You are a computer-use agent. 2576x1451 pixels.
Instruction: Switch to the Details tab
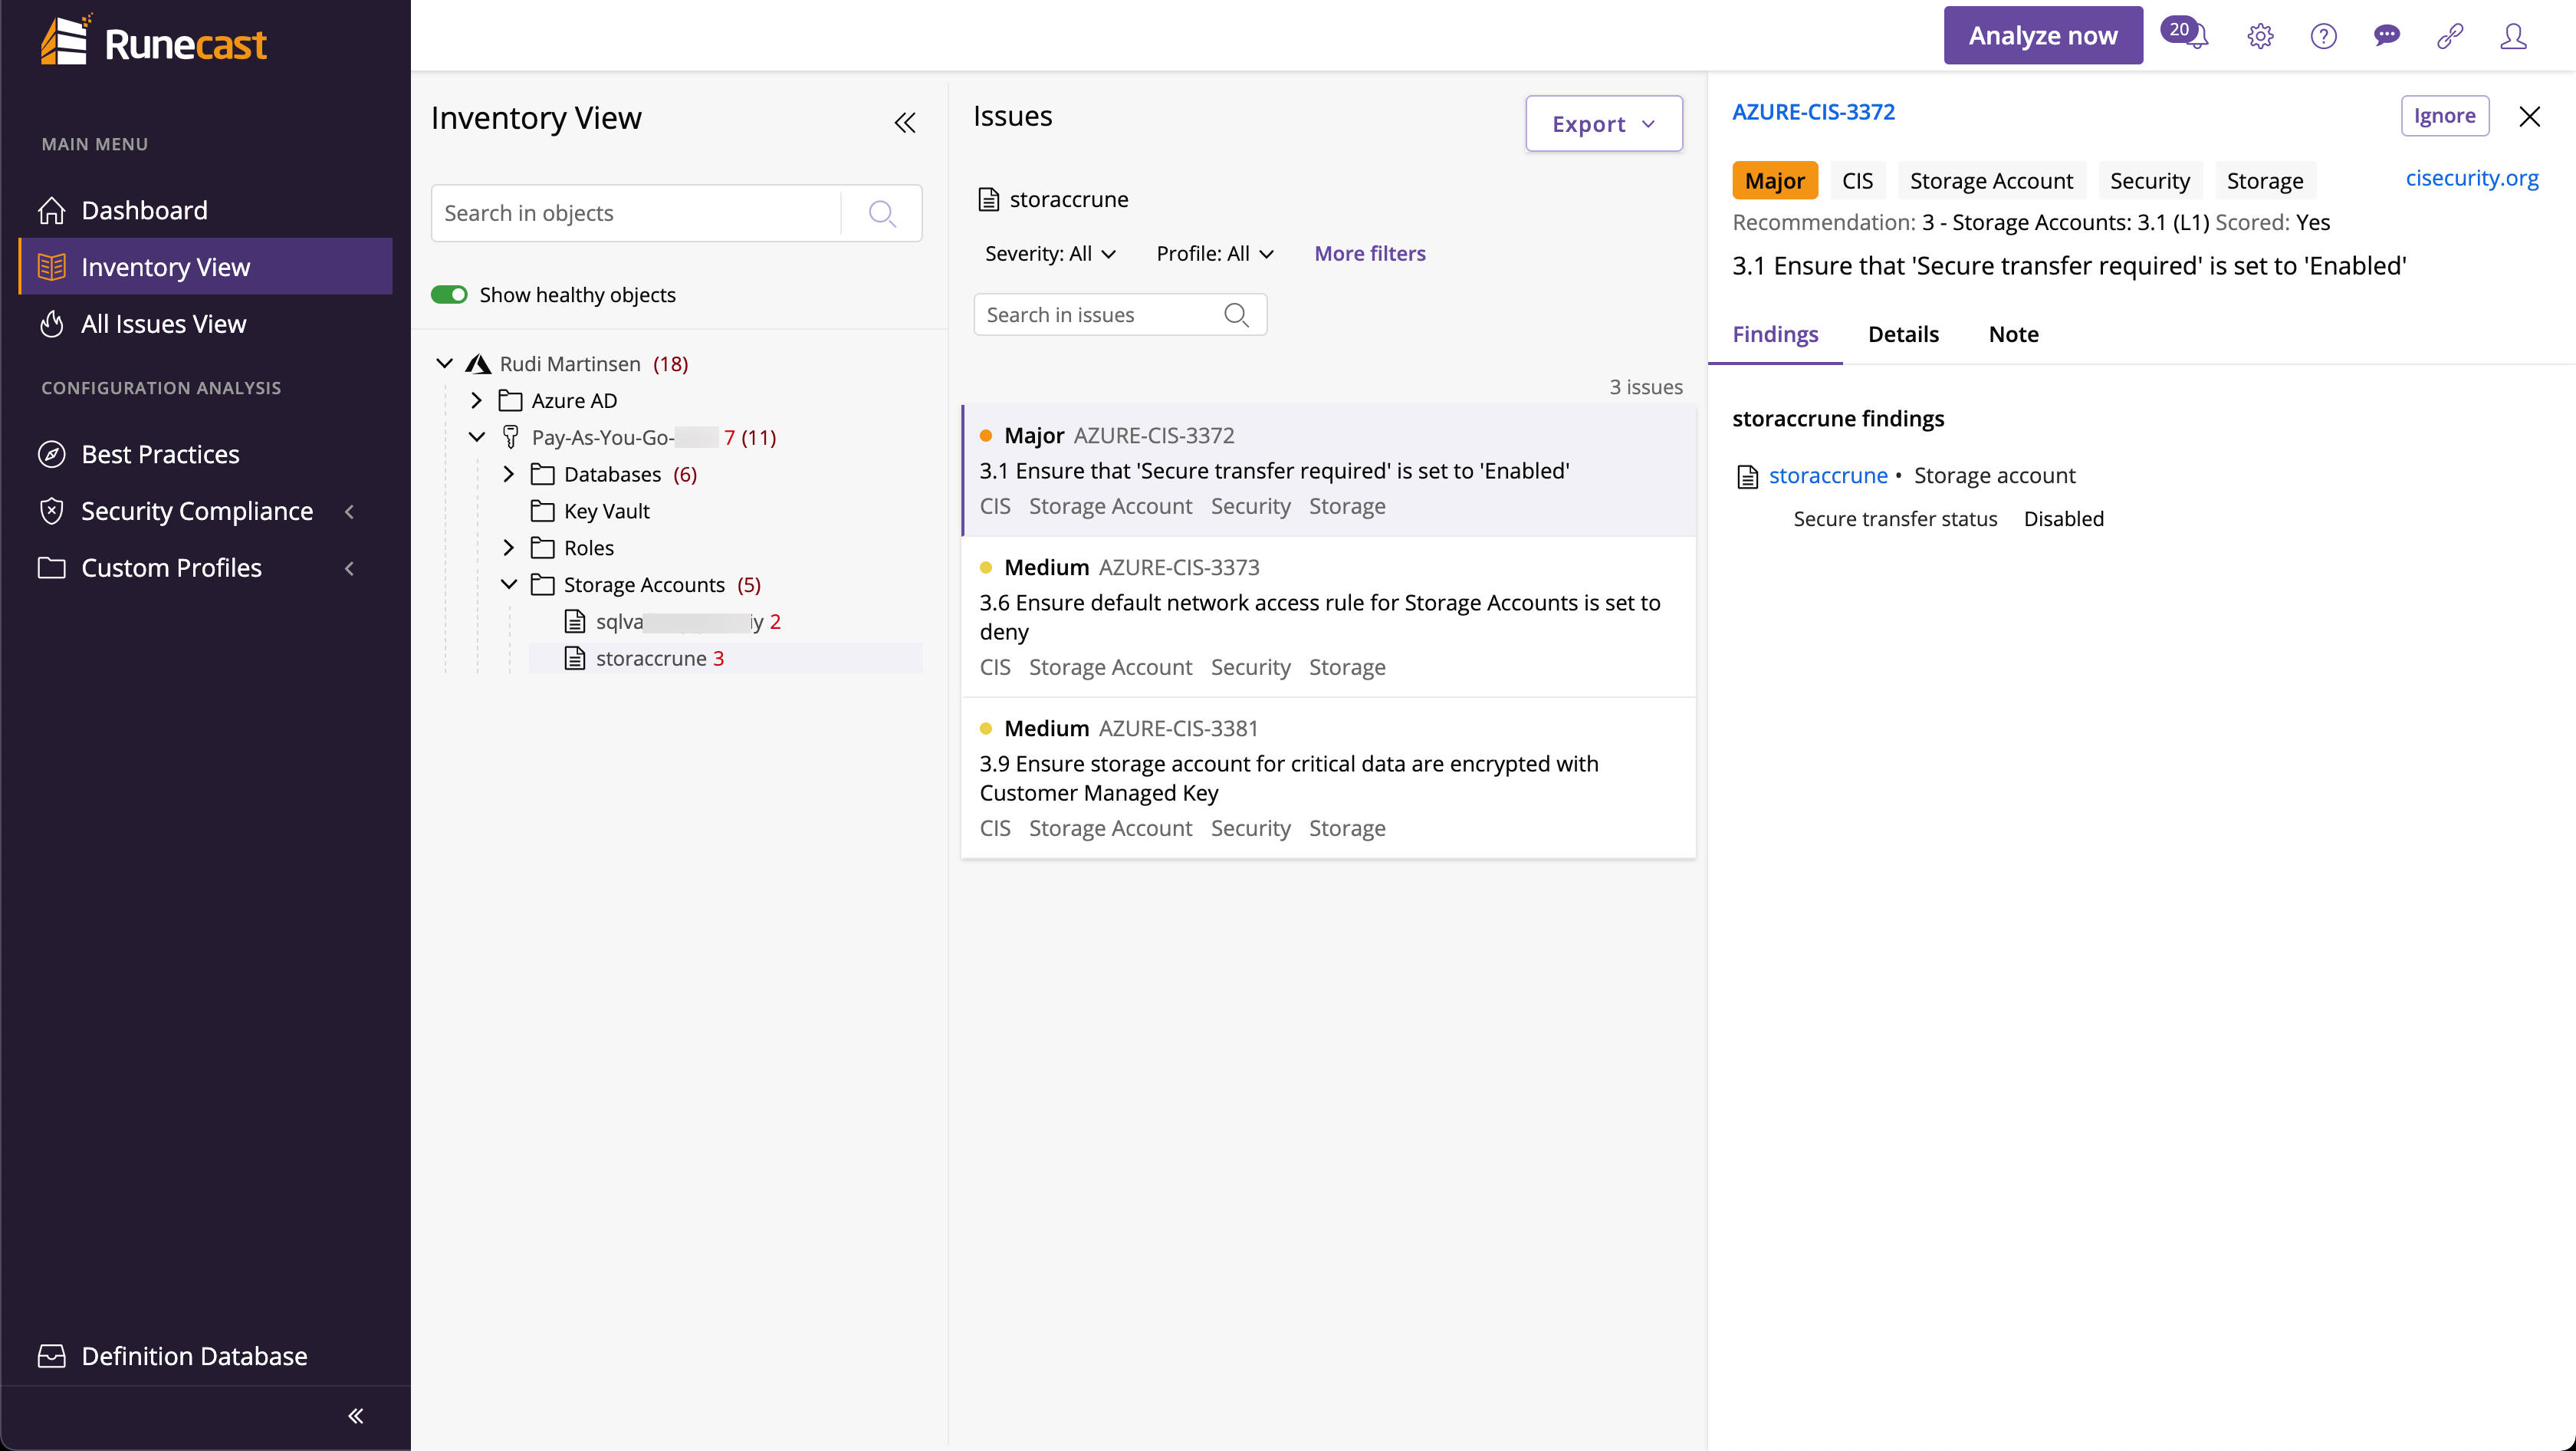(1902, 333)
